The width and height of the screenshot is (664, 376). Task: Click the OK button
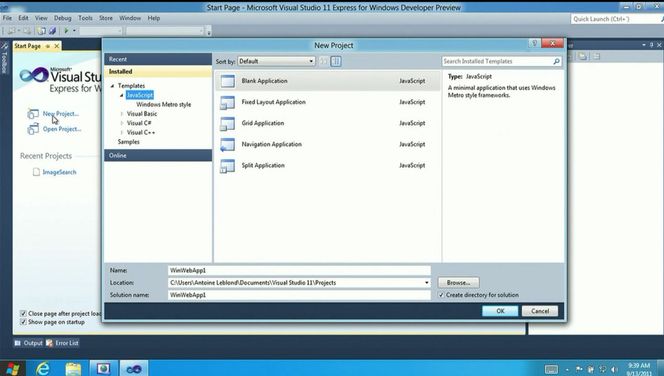(x=500, y=311)
